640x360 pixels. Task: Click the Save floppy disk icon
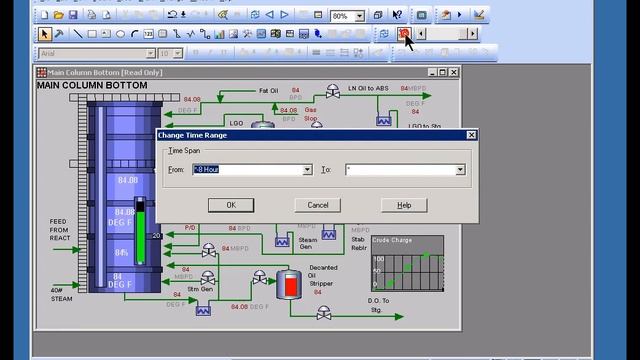tap(73, 16)
